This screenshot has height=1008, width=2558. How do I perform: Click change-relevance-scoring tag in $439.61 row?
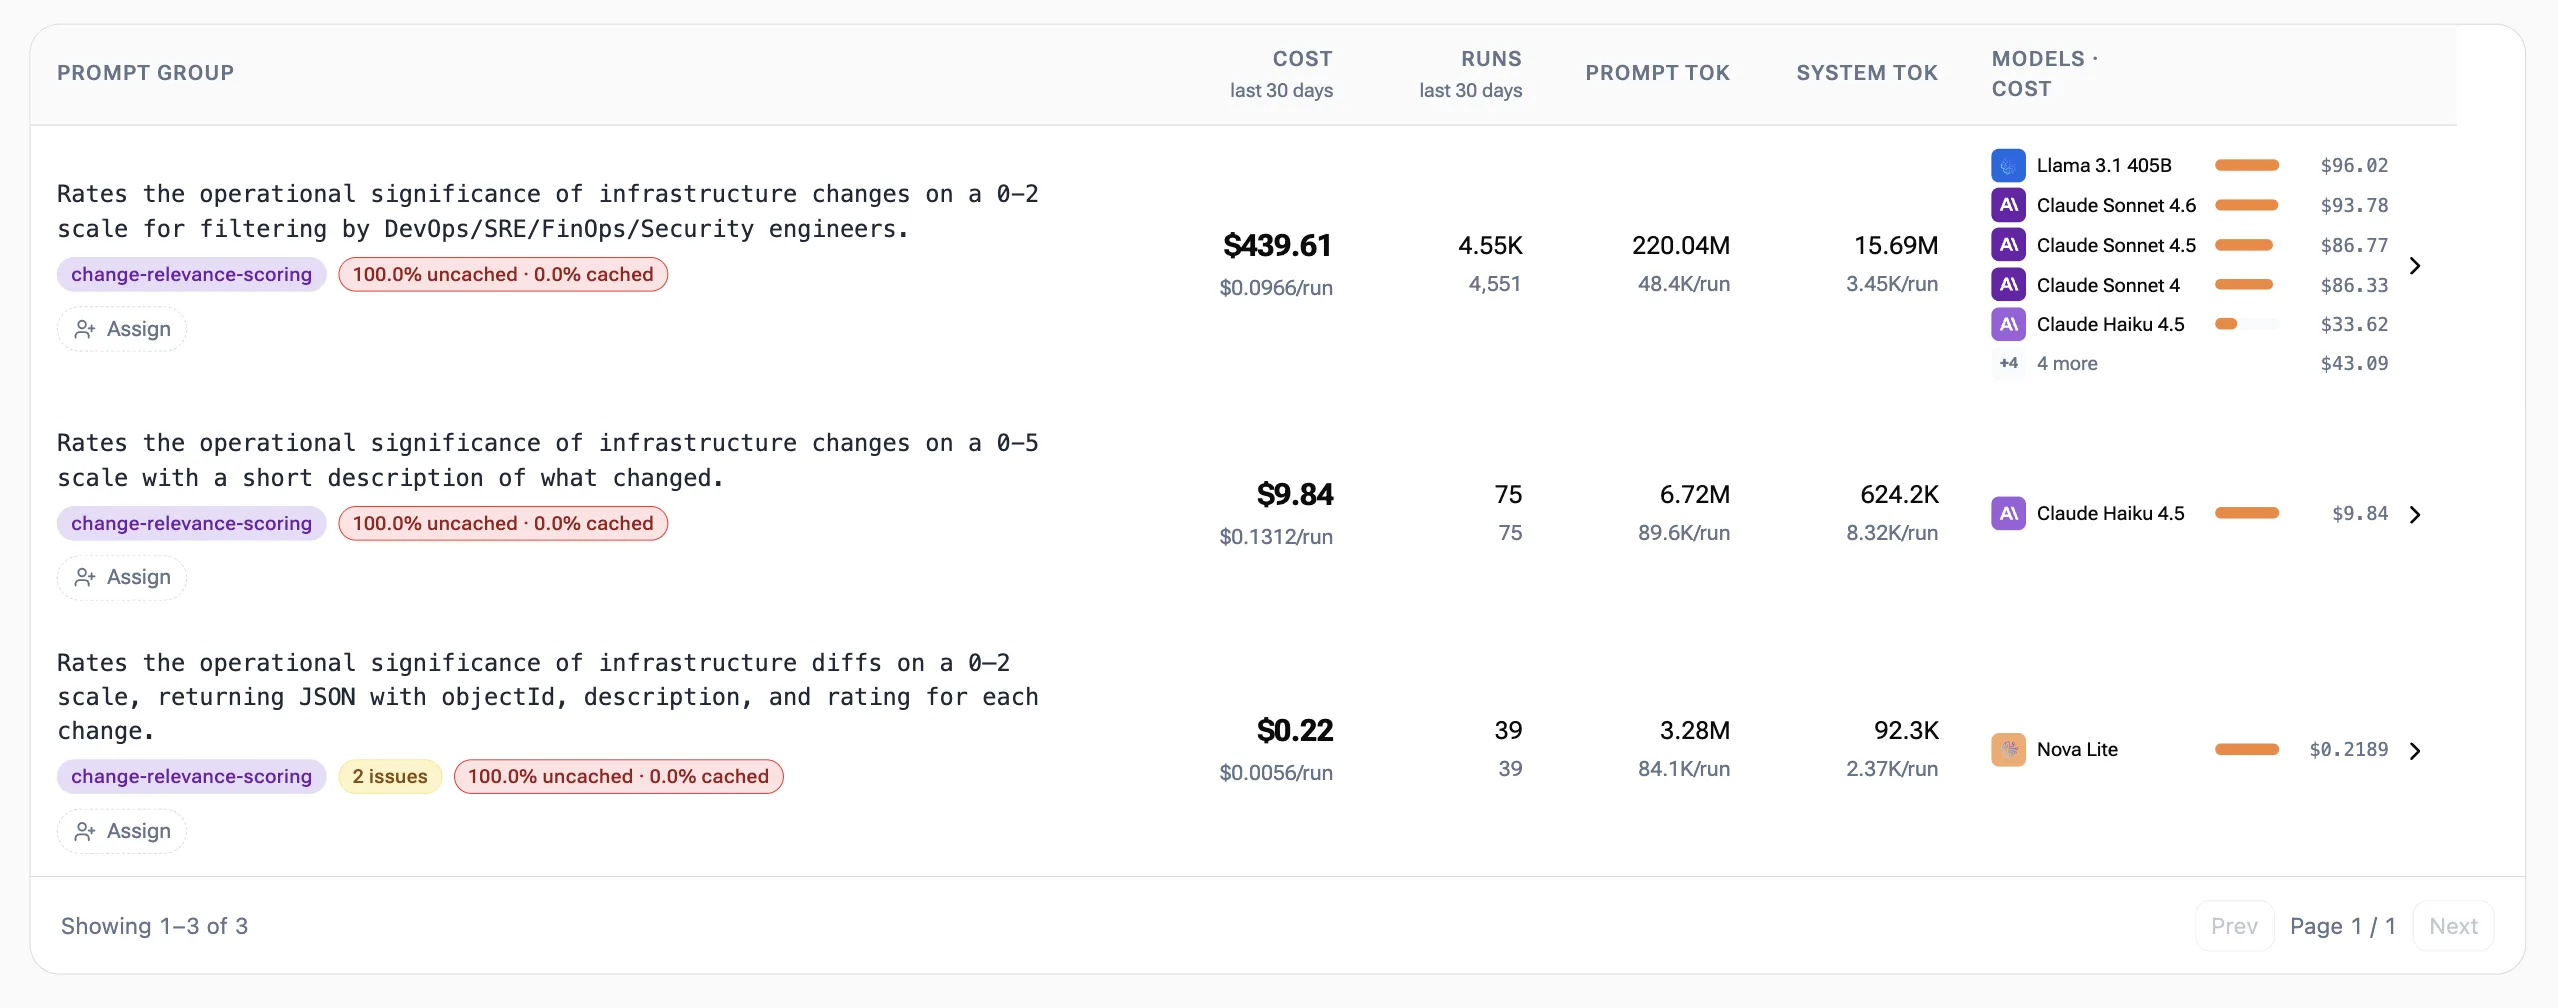191,274
